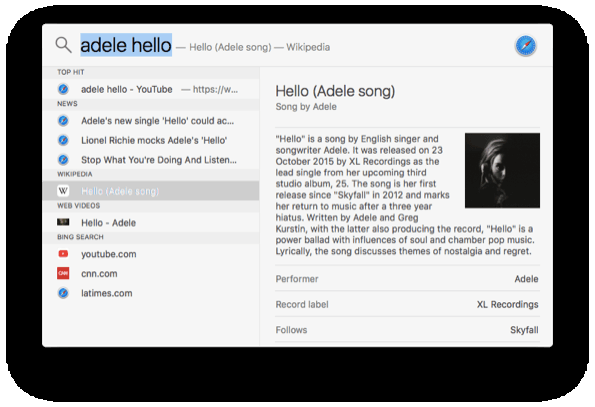Click the Hello (Adele song) — Wikipedia search suggestion
The image size is (595, 407).
(260, 47)
